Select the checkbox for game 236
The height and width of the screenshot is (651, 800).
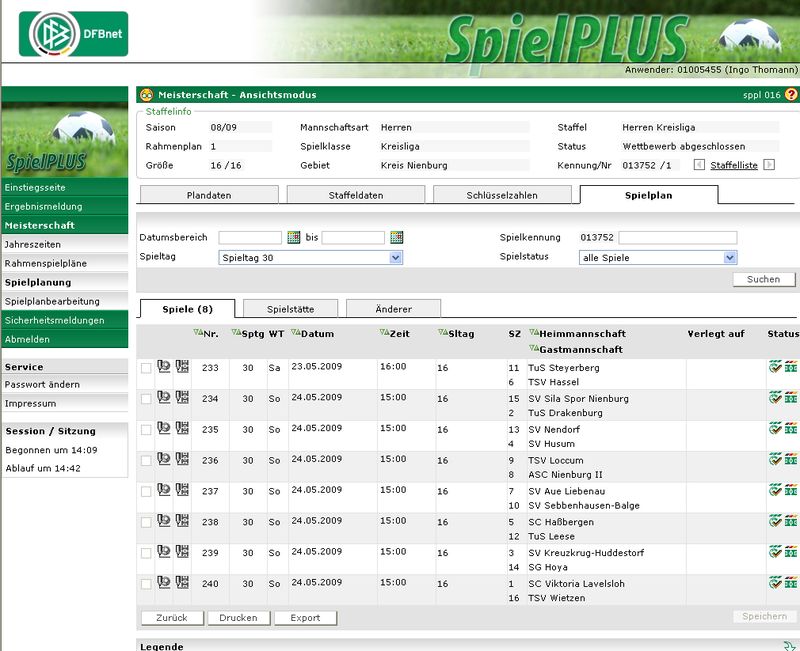pyautogui.click(x=146, y=460)
